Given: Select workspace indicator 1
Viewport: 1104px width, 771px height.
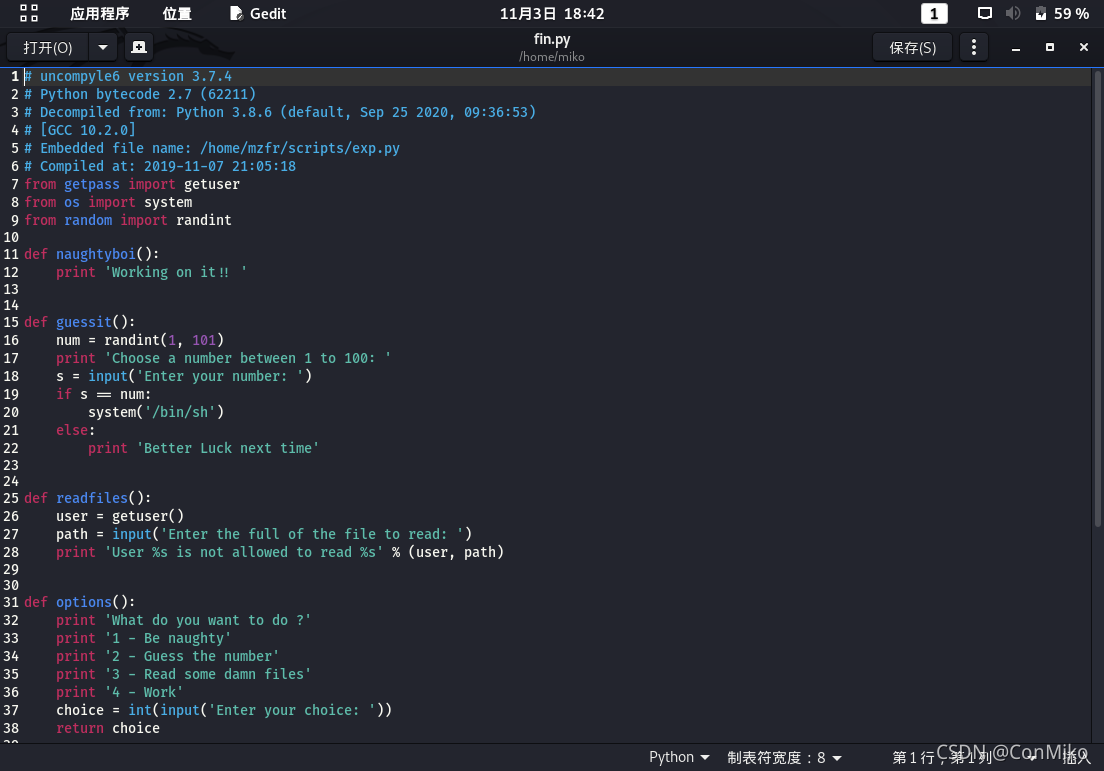Looking at the screenshot, I should tap(934, 13).
